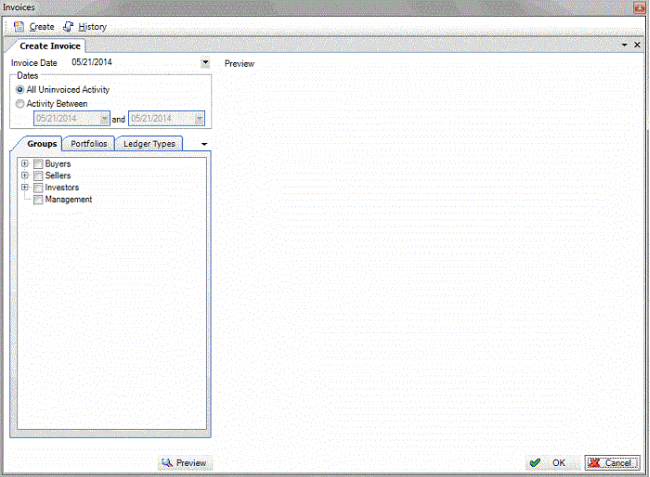
Task: Open the History menu item label
Action: click(x=92, y=27)
